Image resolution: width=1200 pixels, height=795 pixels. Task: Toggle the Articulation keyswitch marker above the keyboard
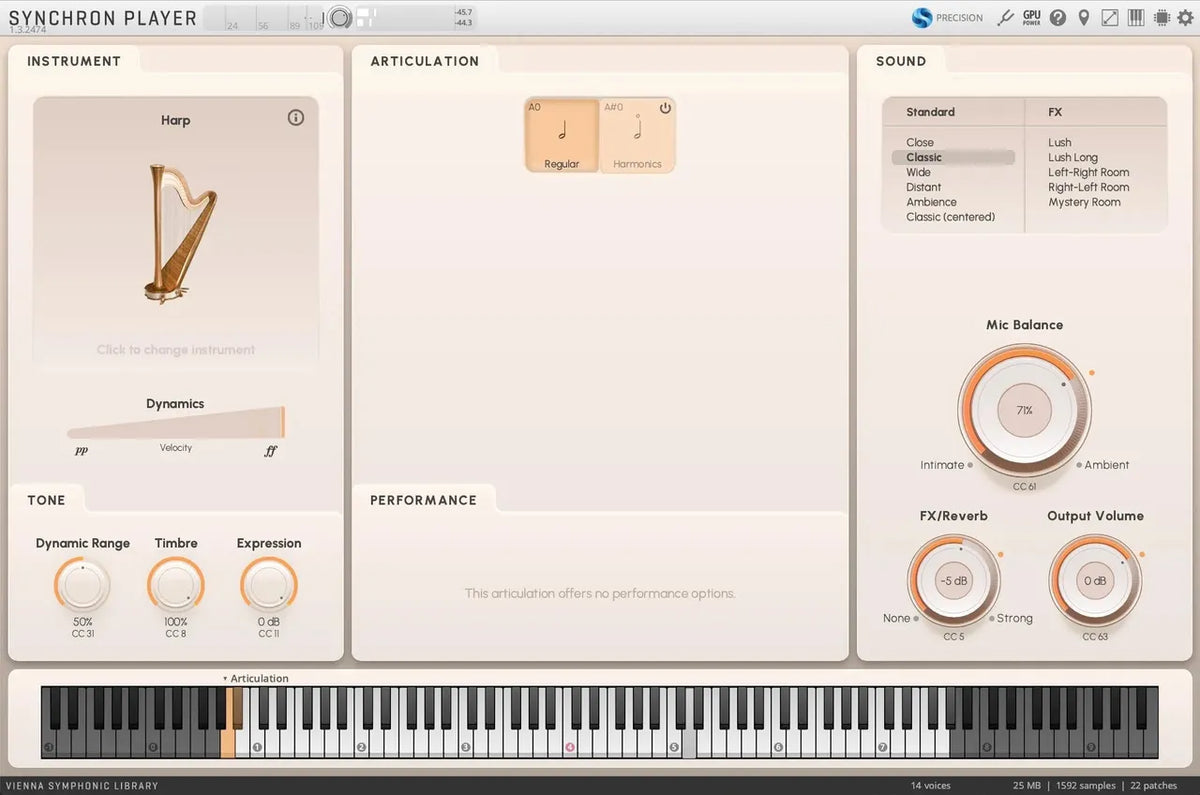[256, 678]
